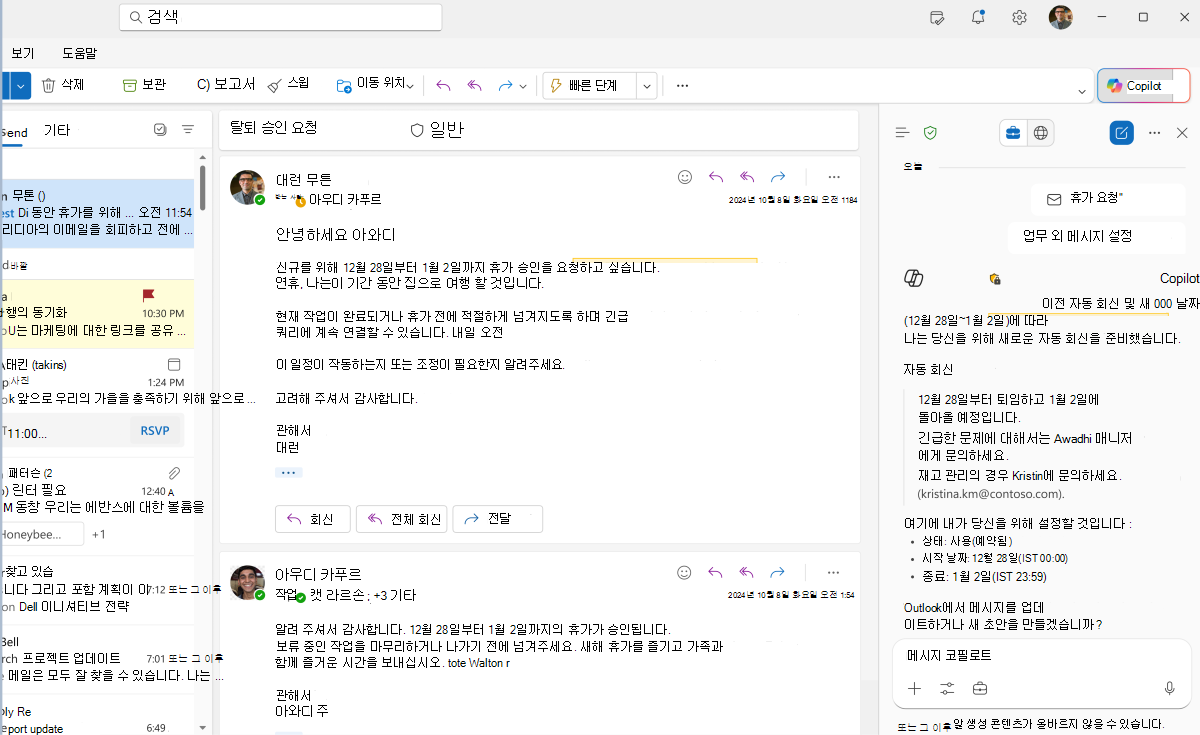Click the forward arrow in the ribbon
This screenshot has height=735, width=1200.
point(505,86)
